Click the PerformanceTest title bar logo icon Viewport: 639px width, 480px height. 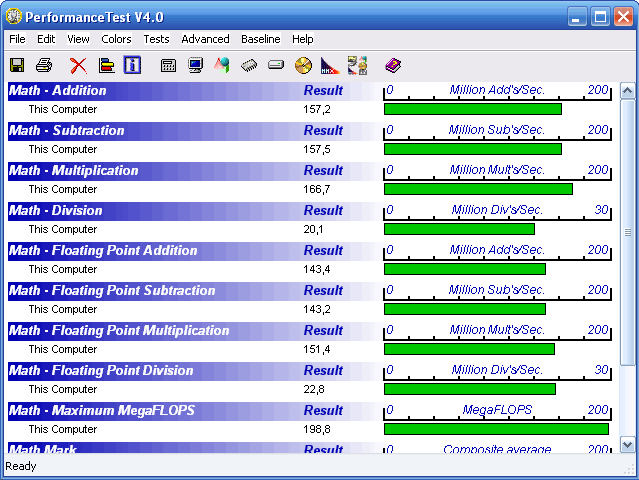(13, 16)
